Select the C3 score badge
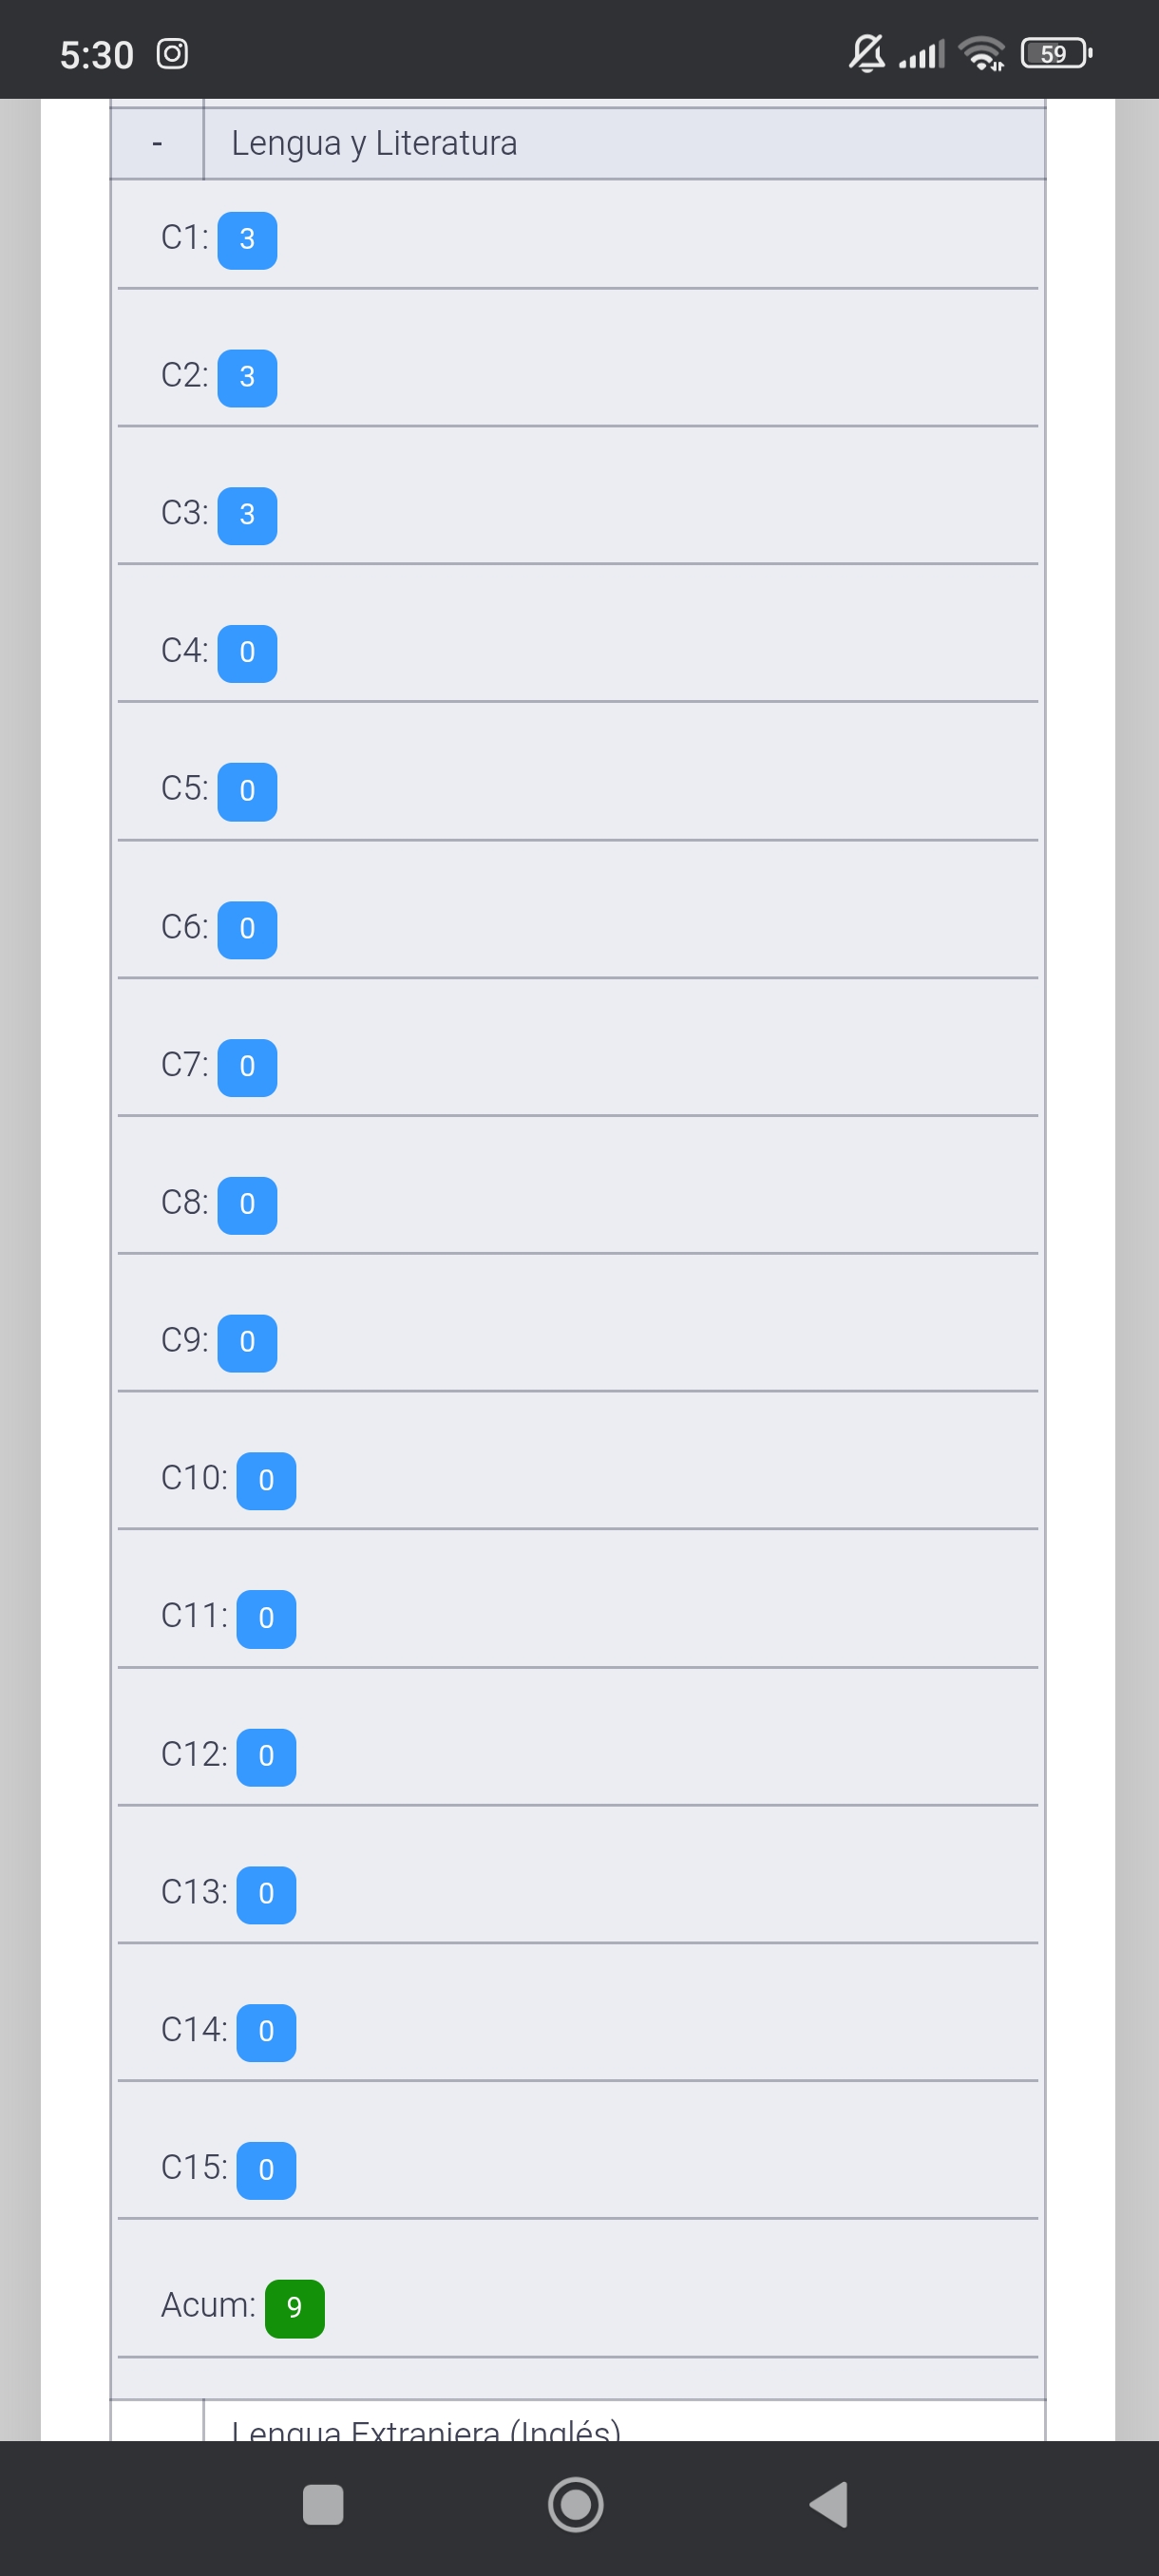This screenshot has width=1159, height=2576. (x=247, y=516)
